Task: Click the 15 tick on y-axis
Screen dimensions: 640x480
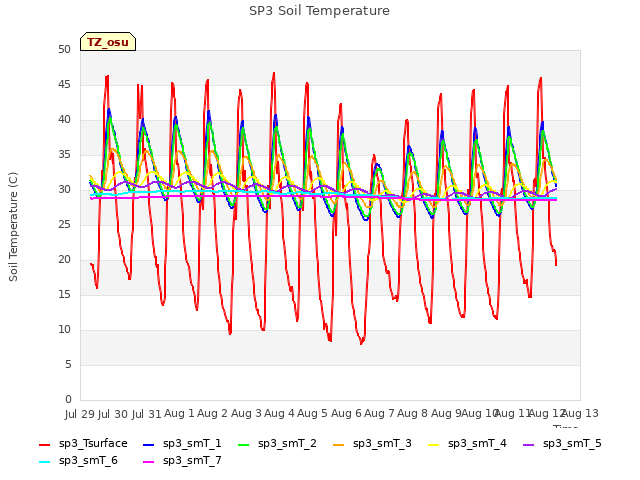Action: pyautogui.click(x=64, y=295)
